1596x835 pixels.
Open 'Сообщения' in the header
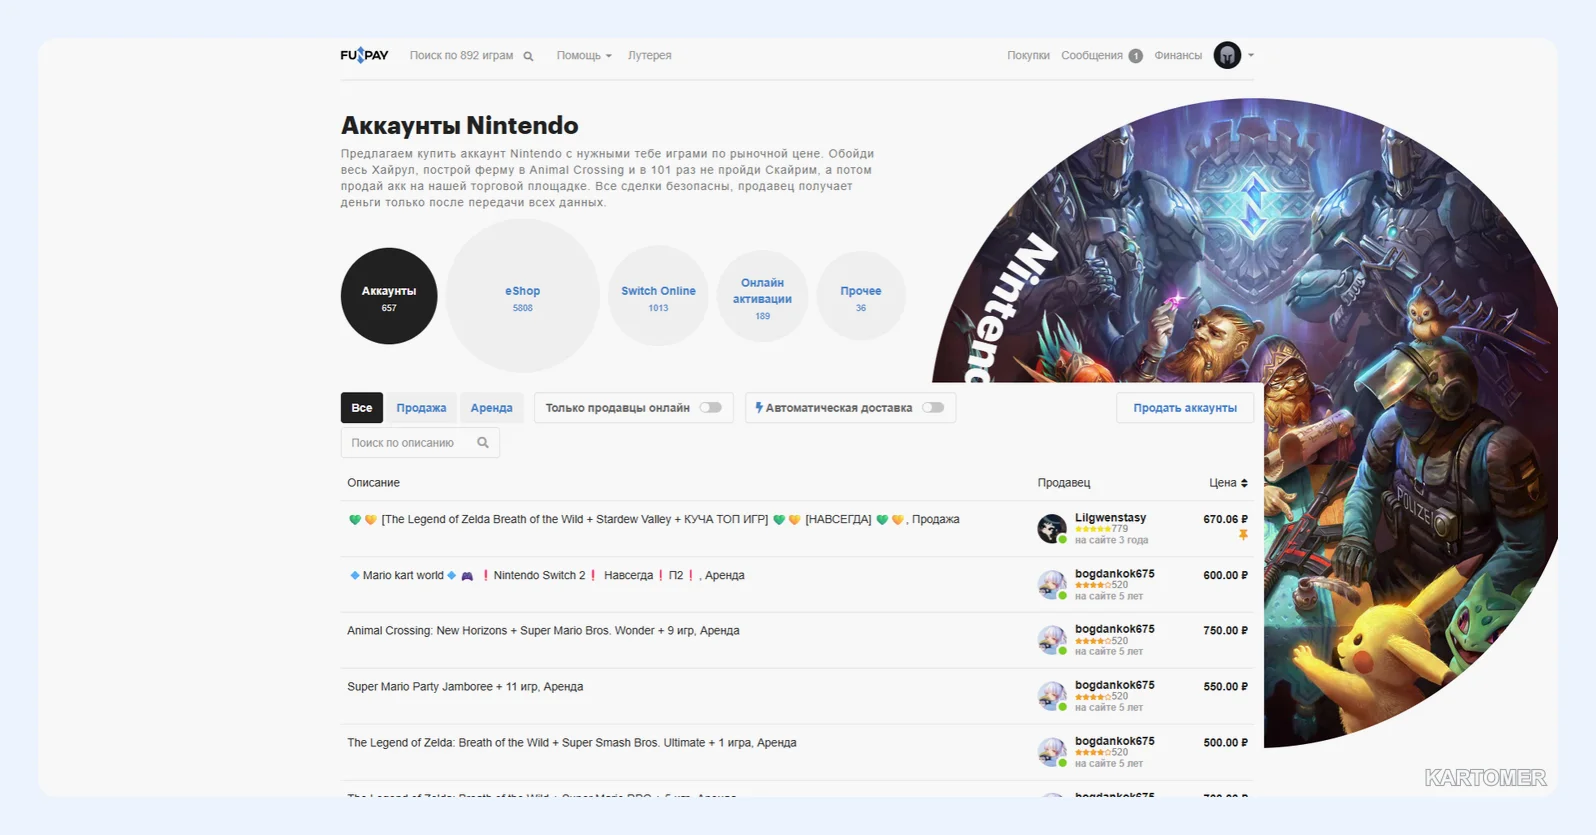click(1092, 56)
